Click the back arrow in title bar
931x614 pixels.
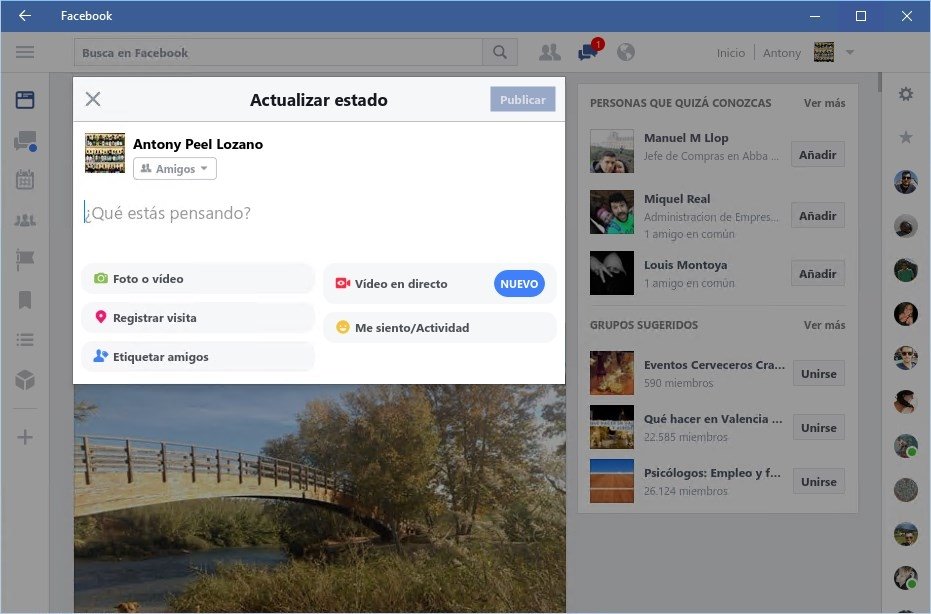pos(24,15)
